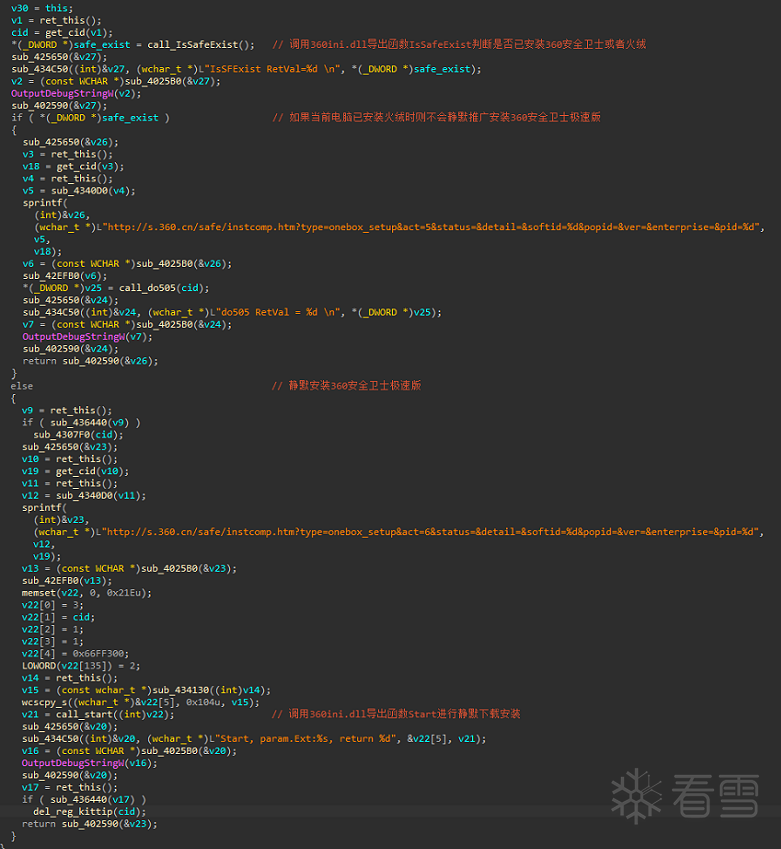Select the line 'v22[0] = 3;'
This screenshot has width=781, height=849.
53,605
